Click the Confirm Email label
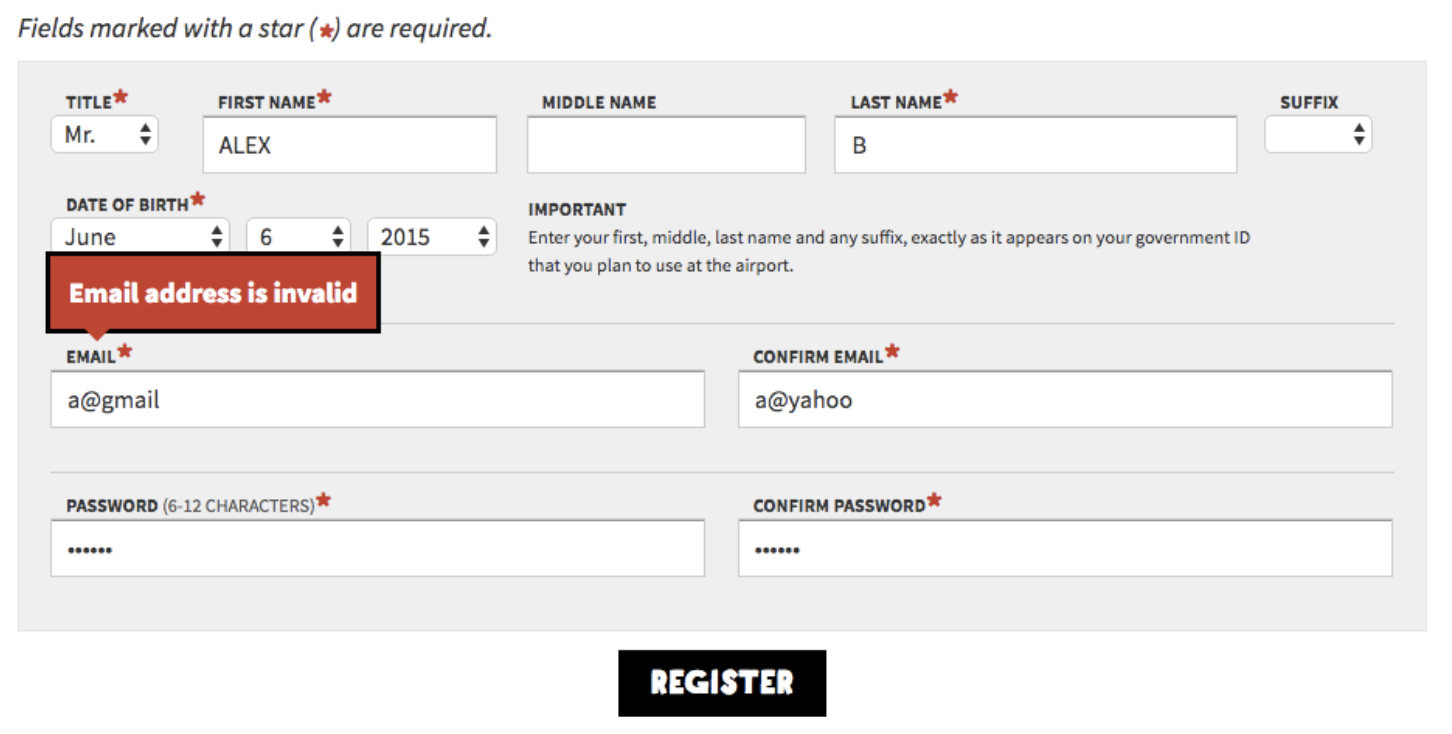The height and width of the screenshot is (734, 1452). click(818, 356)
